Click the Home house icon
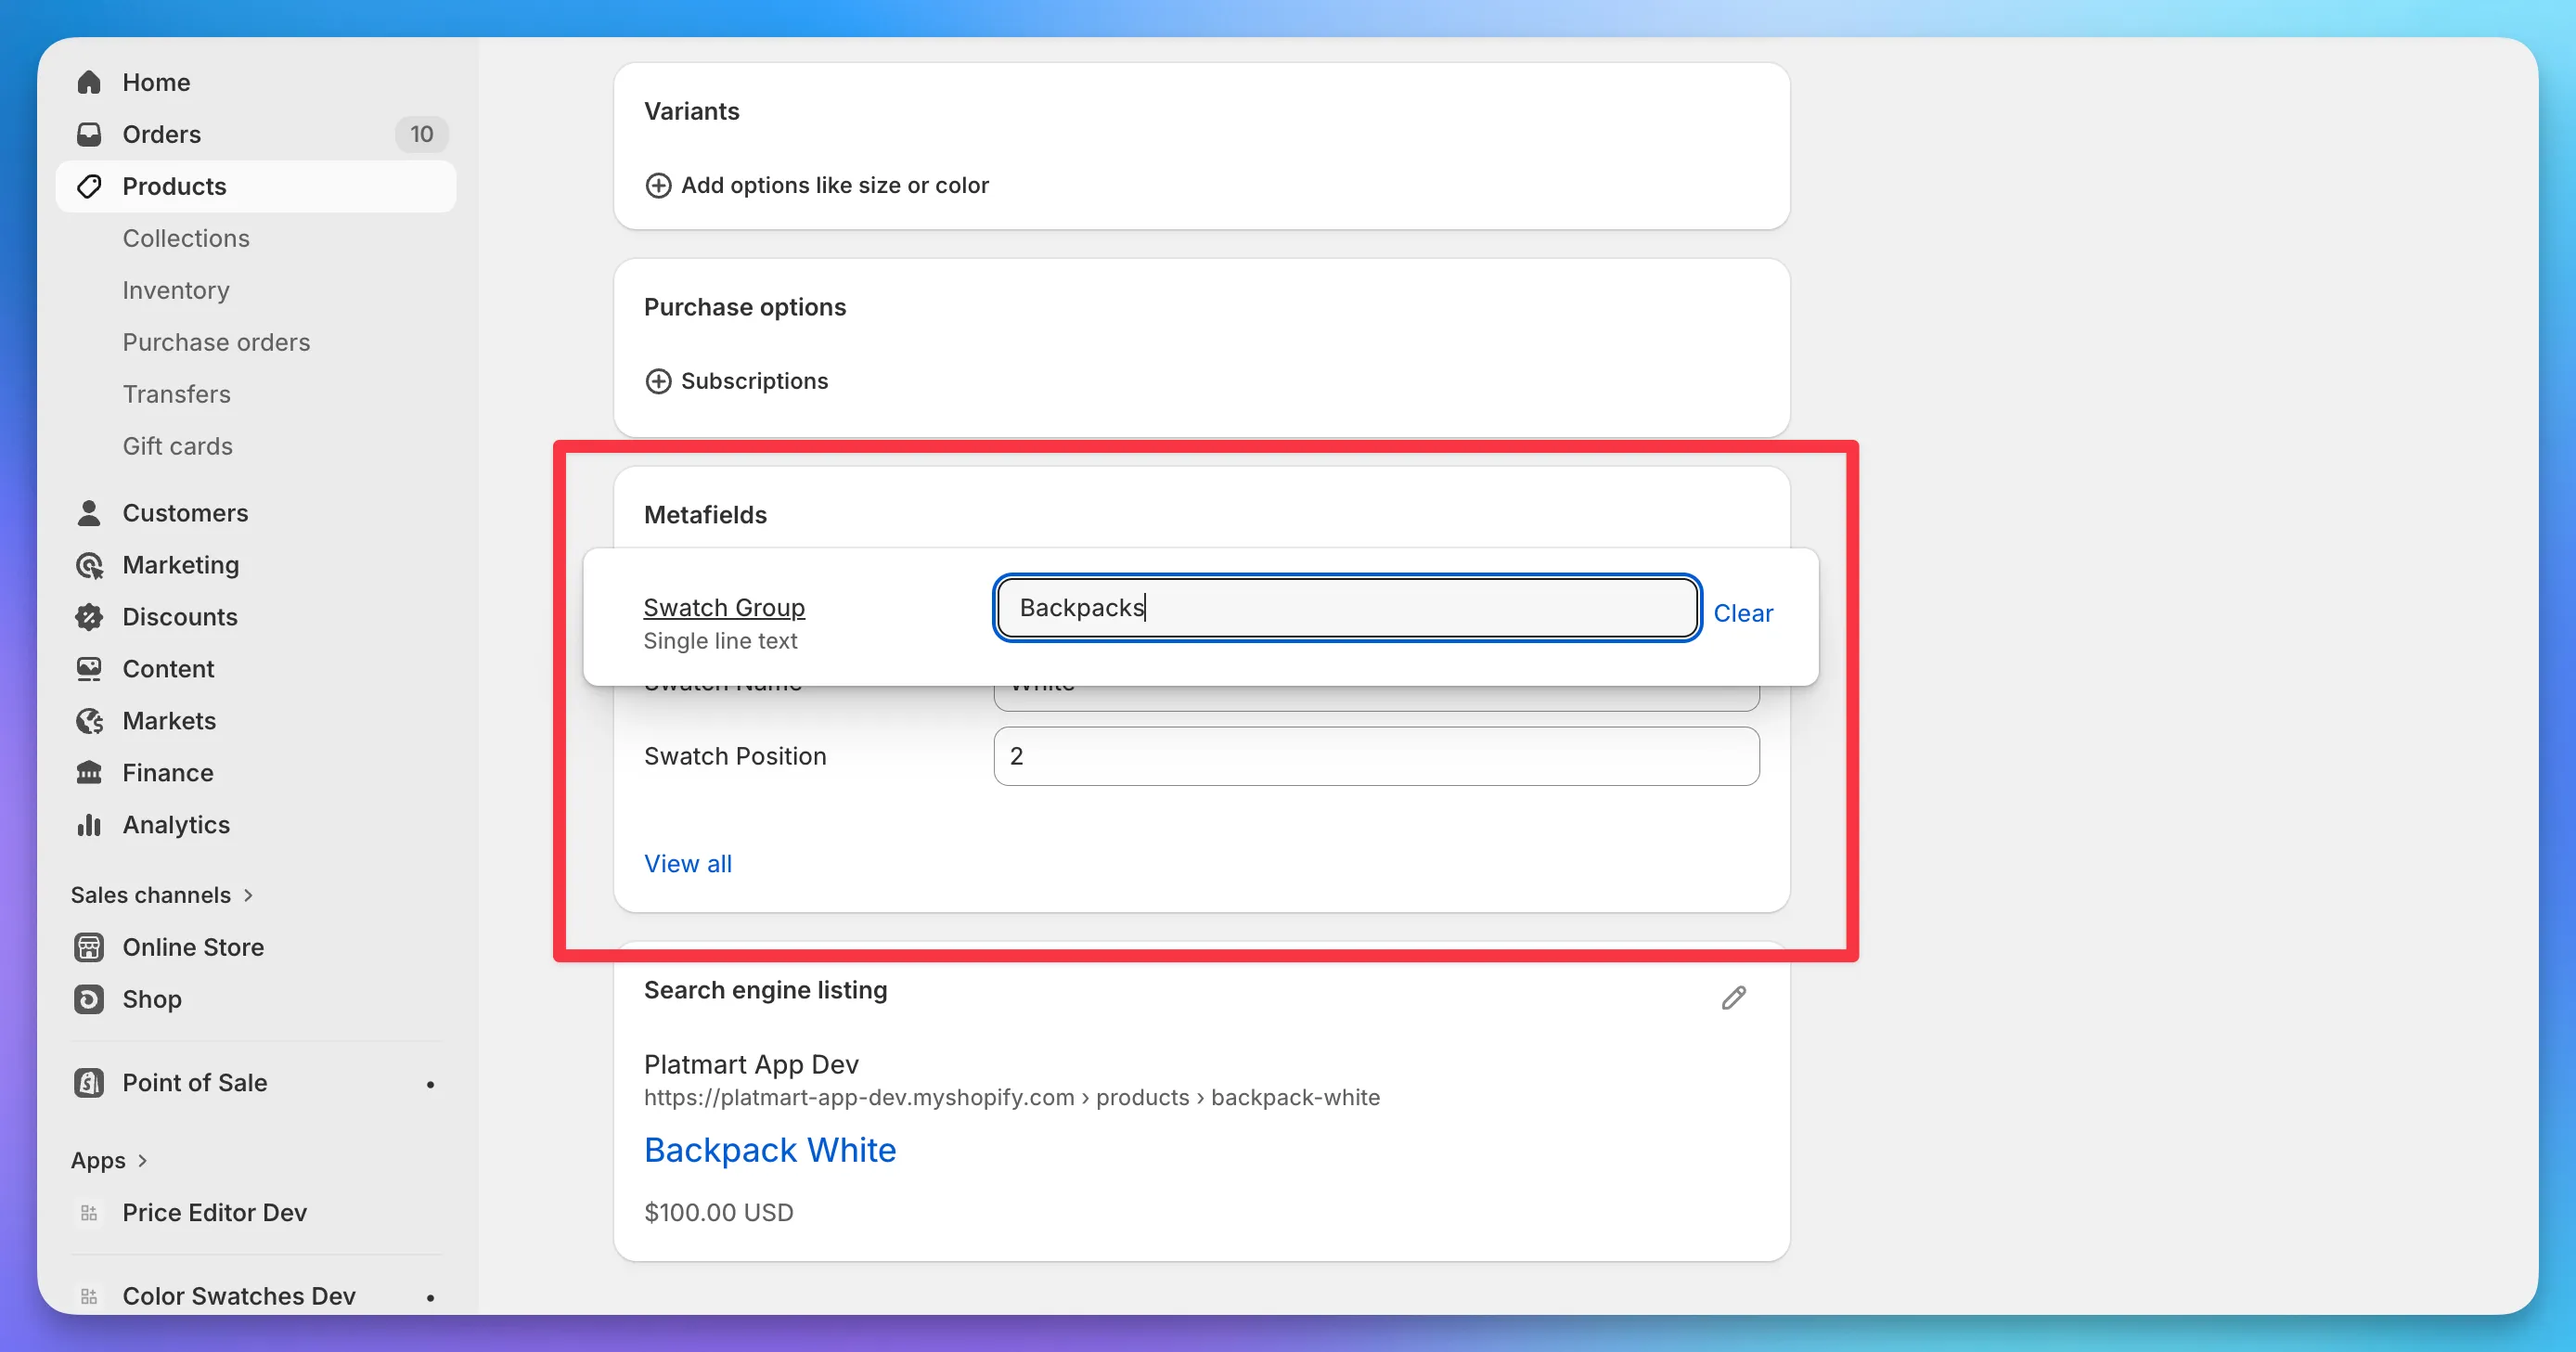This screenshot has height=1352, width=2576. point(89,82)
